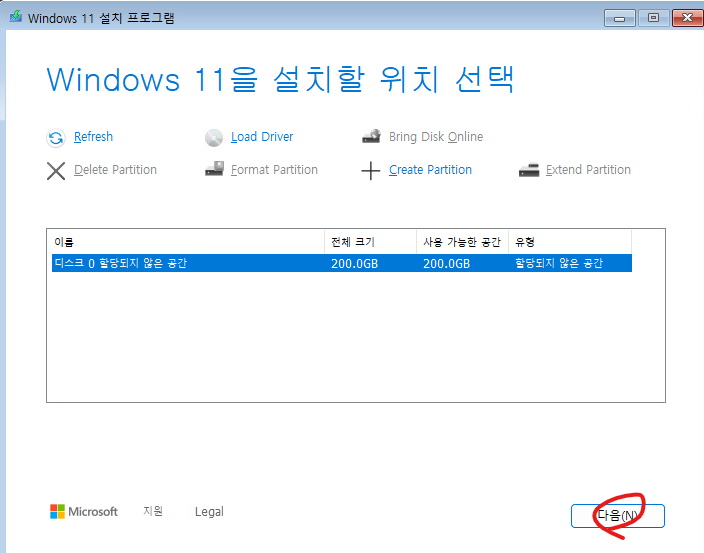Click the 할당되지 않은 공간 type cell
704x553 pixels.
click(x=559, y=263)
